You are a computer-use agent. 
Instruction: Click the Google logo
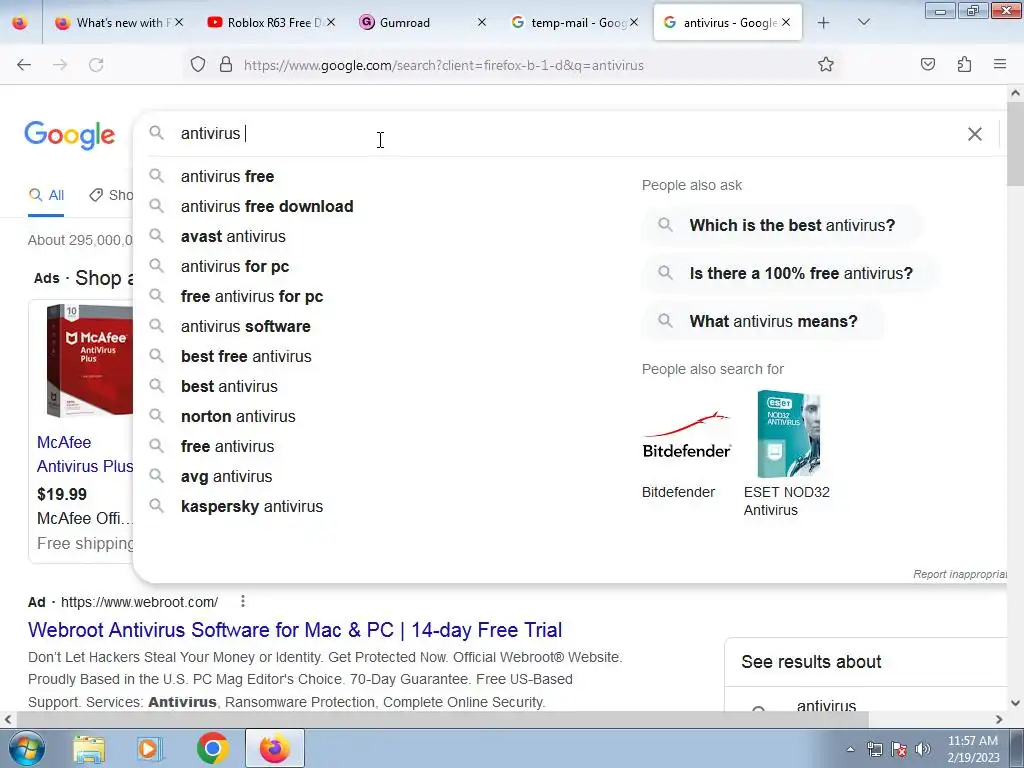(69, 135)
